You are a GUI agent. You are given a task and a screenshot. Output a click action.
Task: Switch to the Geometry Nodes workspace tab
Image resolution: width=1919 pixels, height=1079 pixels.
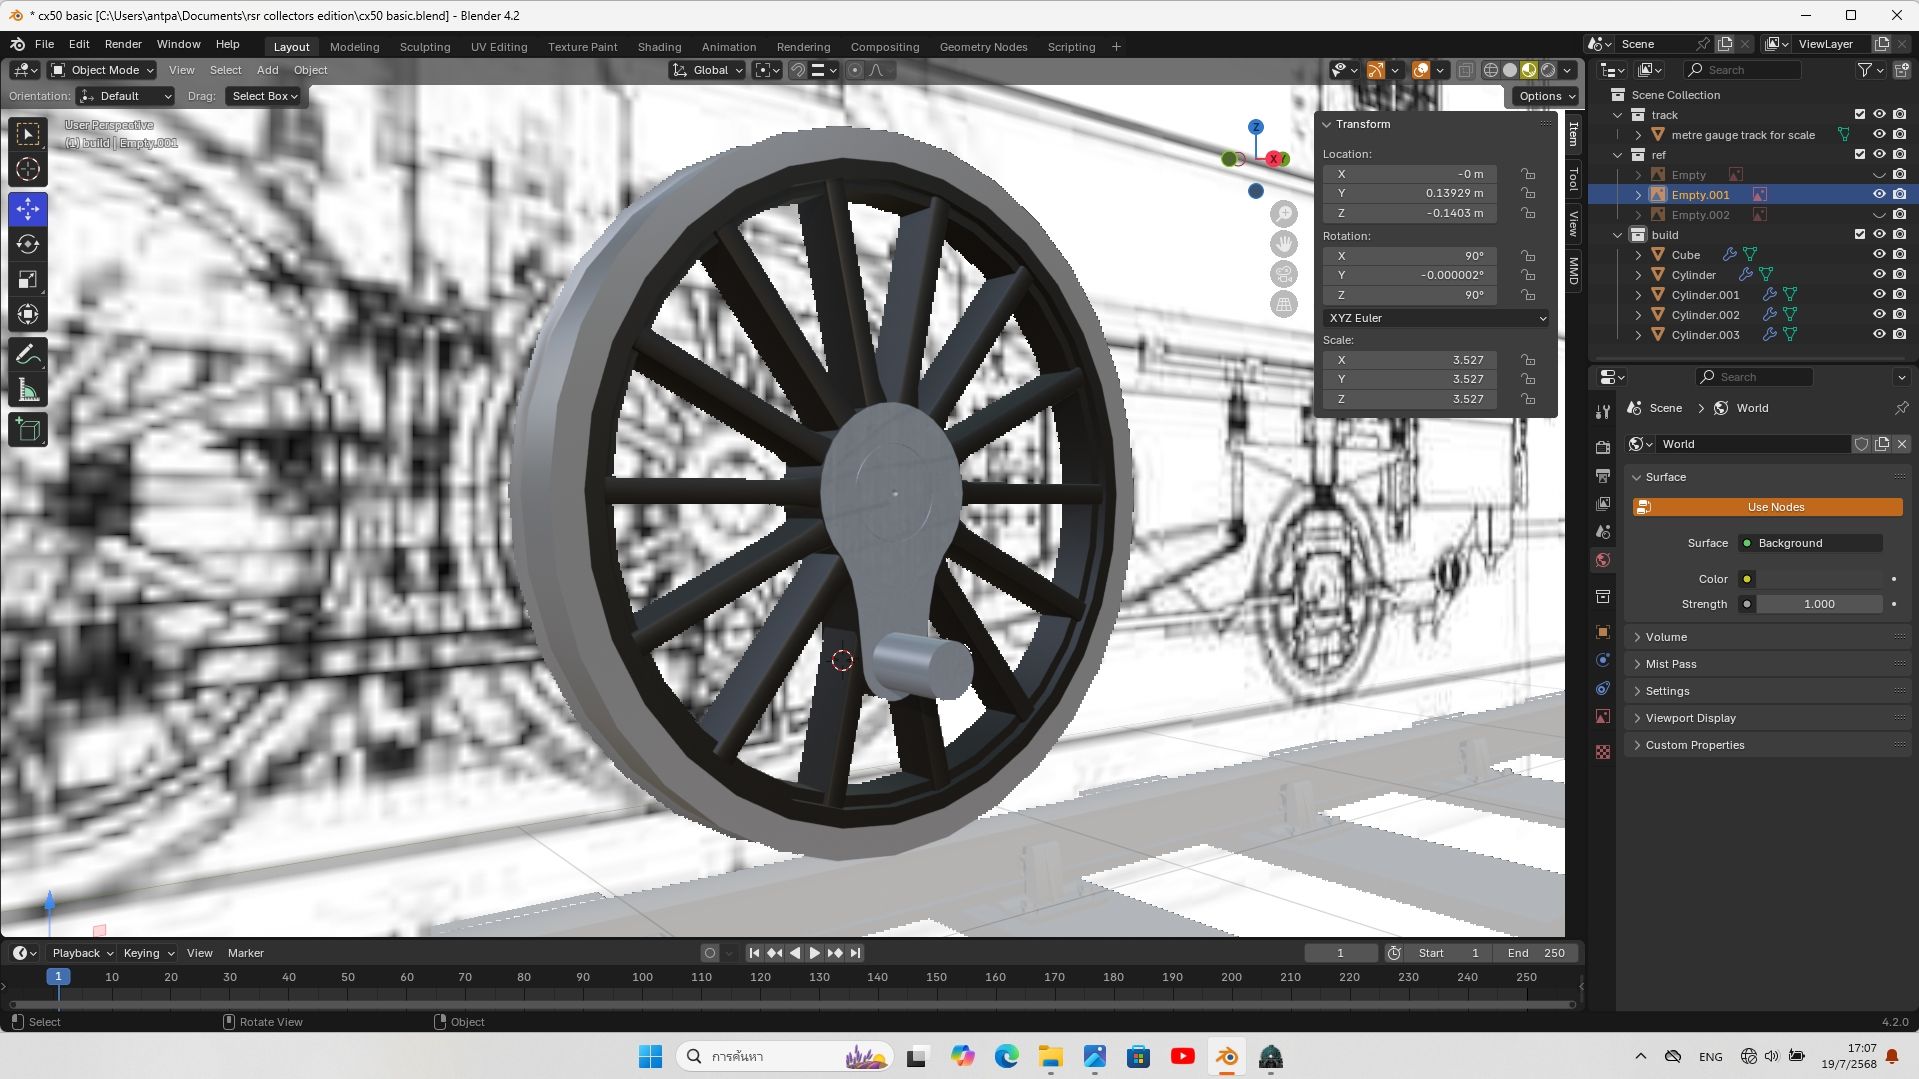983,46
